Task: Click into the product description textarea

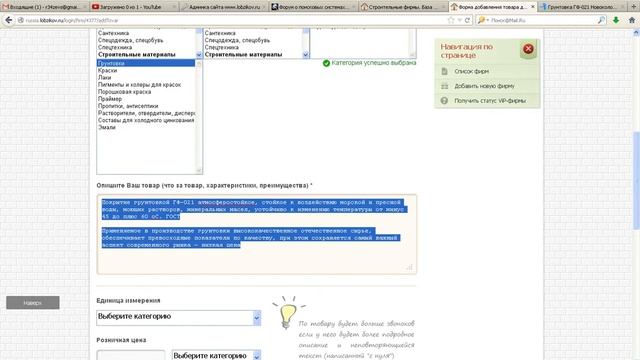Action: point(257,234)
